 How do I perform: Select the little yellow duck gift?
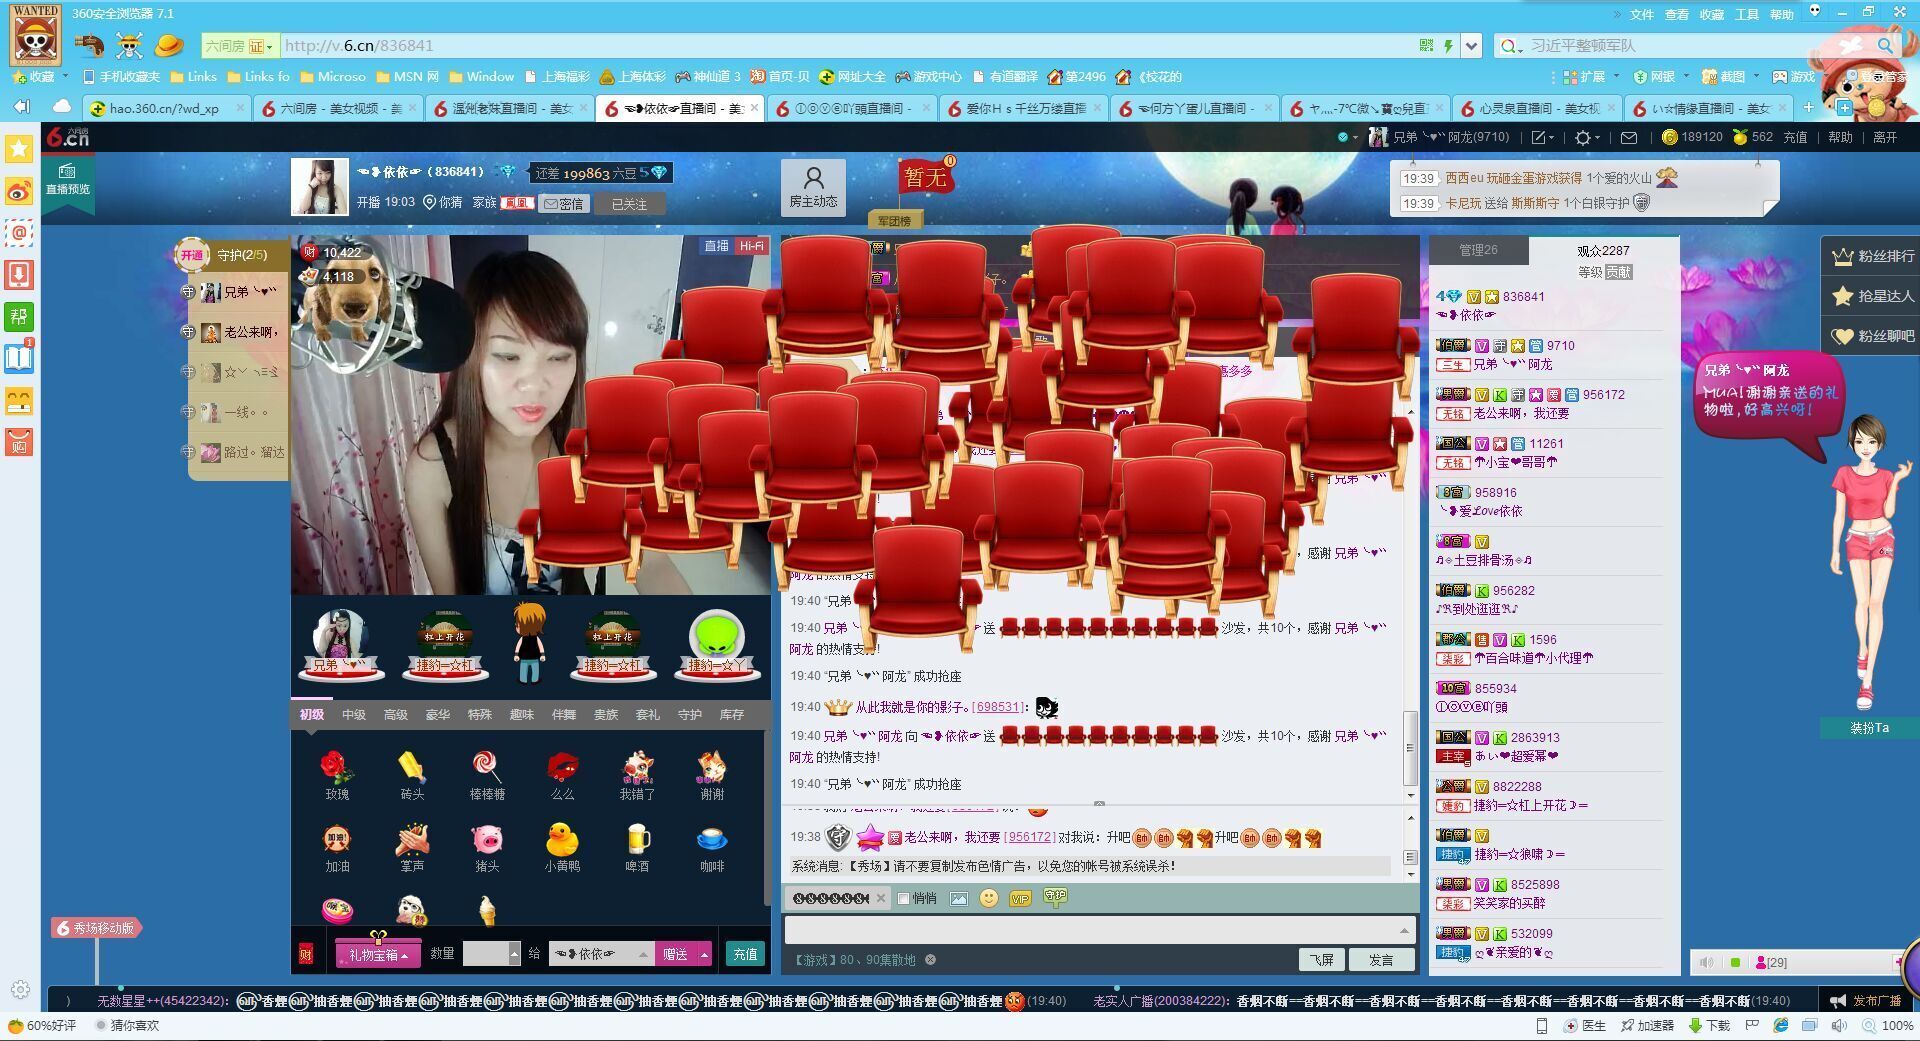[x=562, y=847]
